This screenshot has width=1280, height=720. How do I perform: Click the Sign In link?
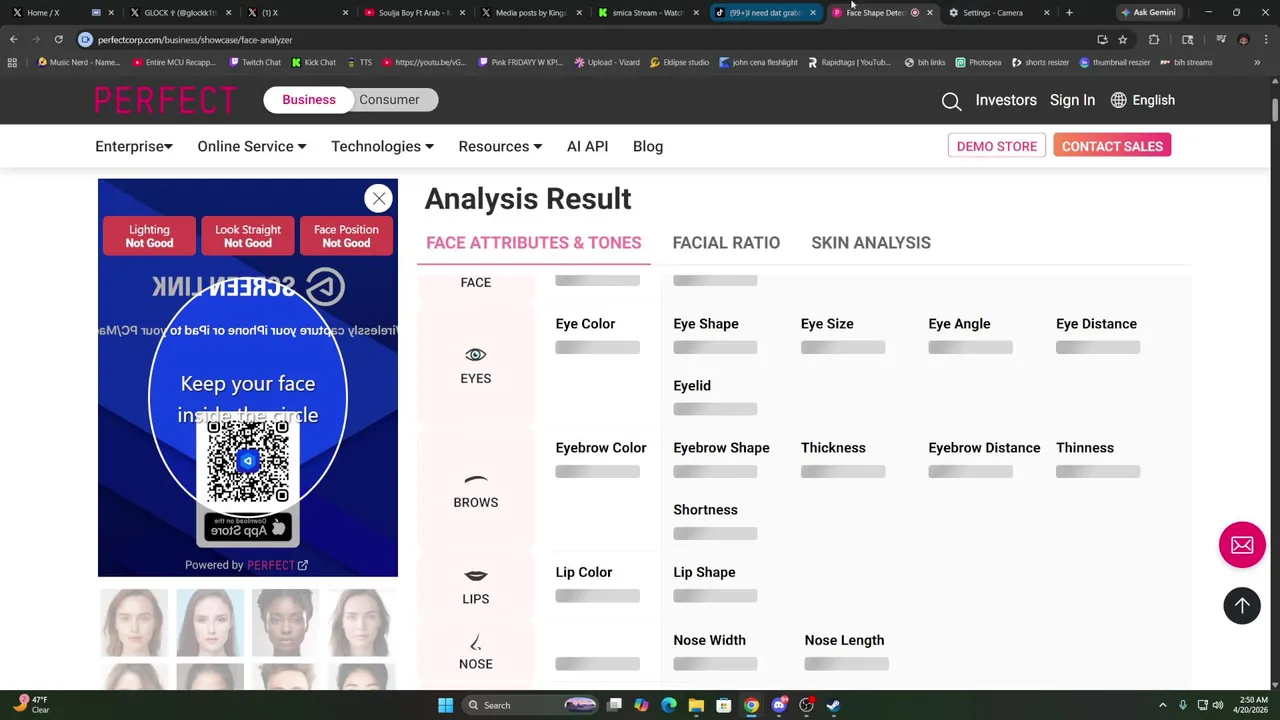click(1072, 100)
